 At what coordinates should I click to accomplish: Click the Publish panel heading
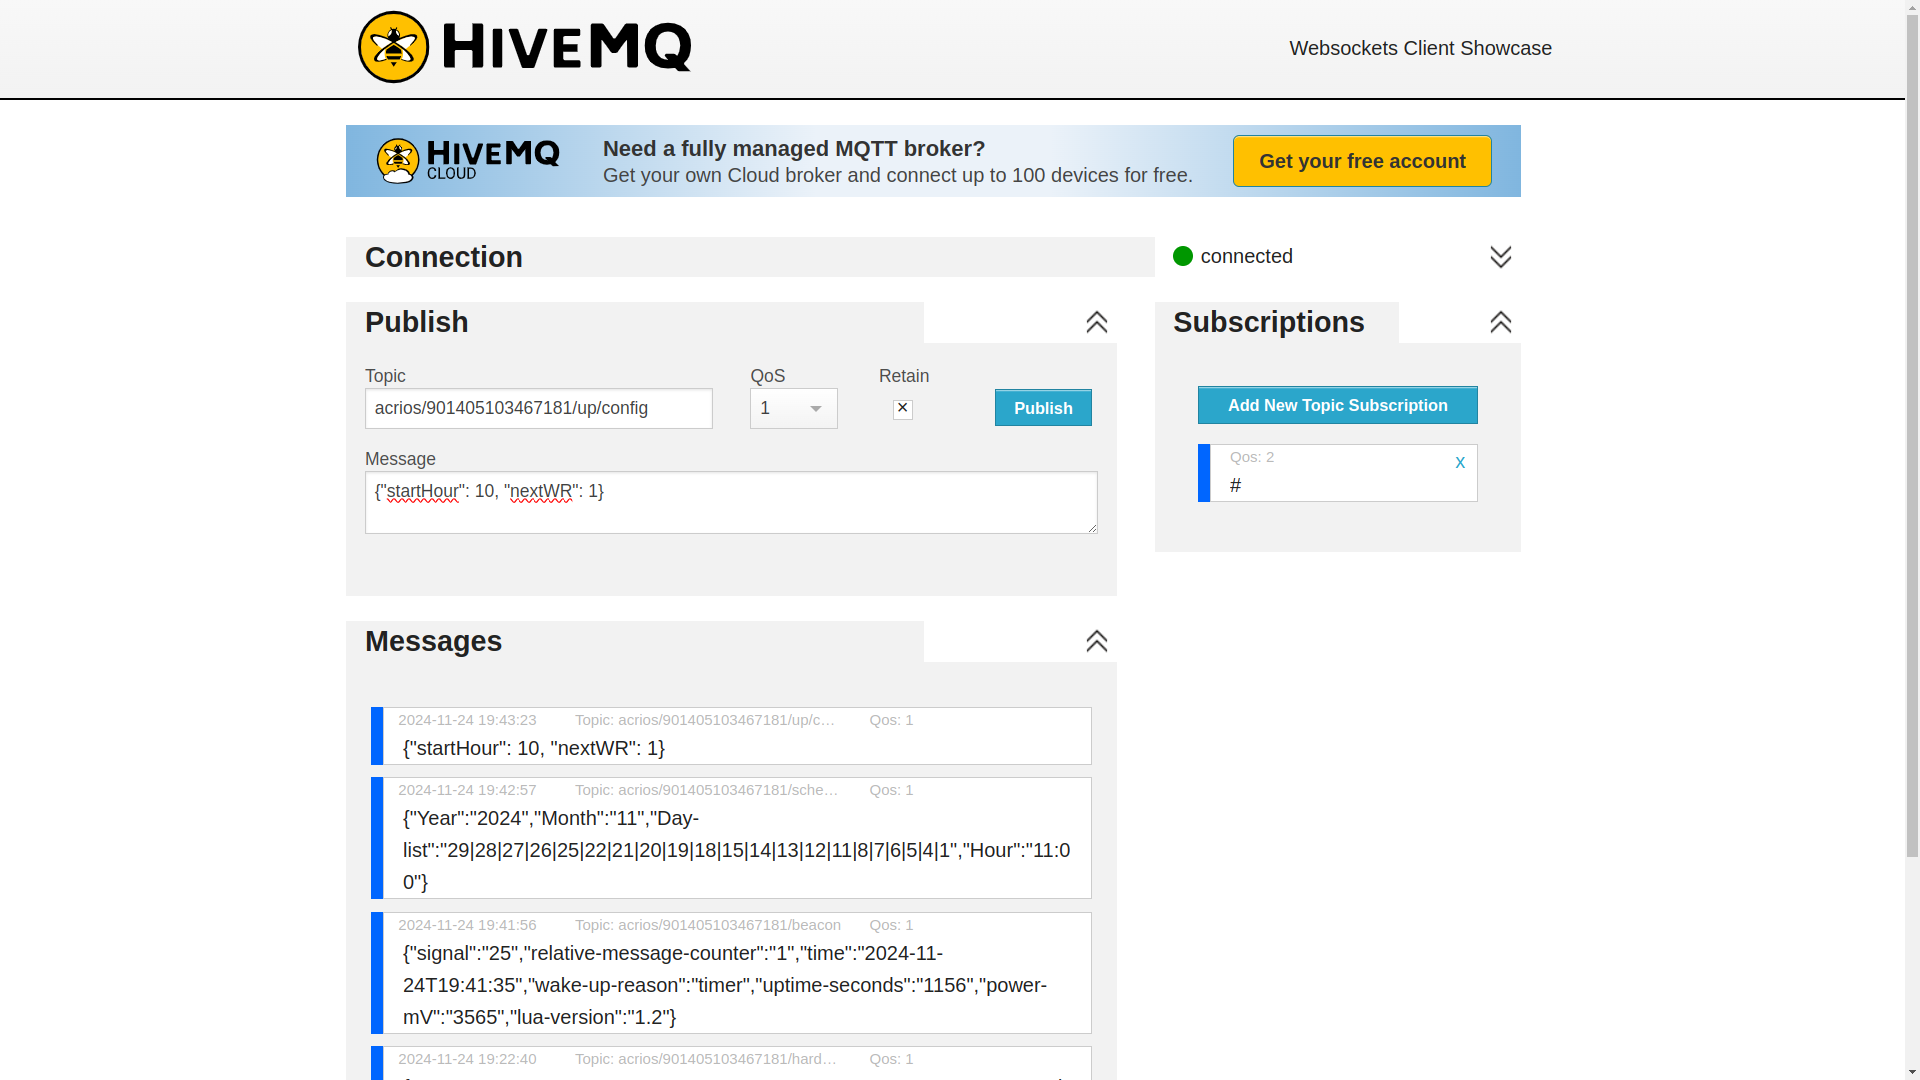[417, 322]
